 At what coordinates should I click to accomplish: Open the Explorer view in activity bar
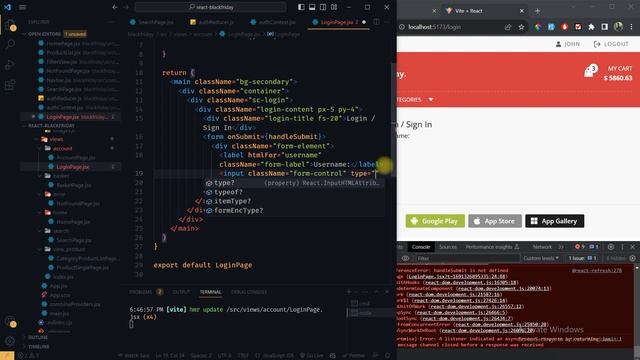(10, 25)
